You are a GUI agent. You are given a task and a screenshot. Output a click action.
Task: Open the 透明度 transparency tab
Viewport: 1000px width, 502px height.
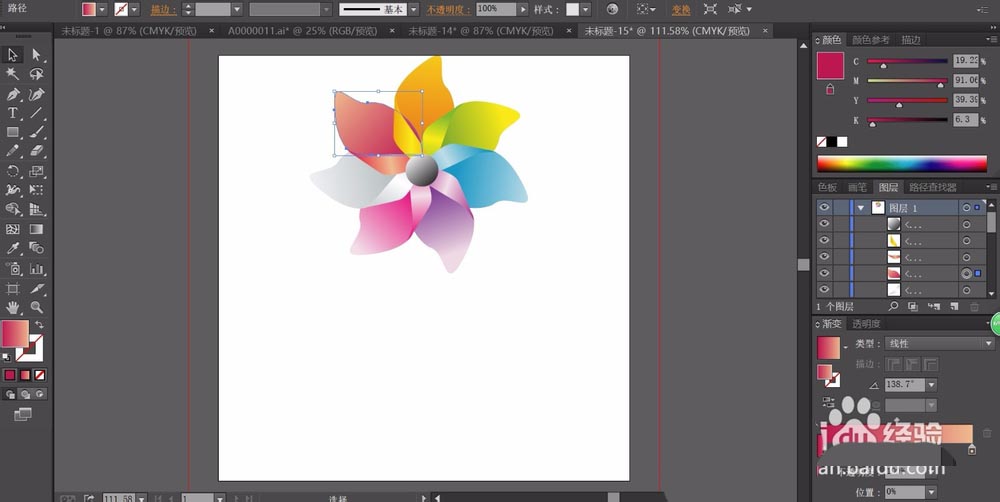tap(866, 324)
